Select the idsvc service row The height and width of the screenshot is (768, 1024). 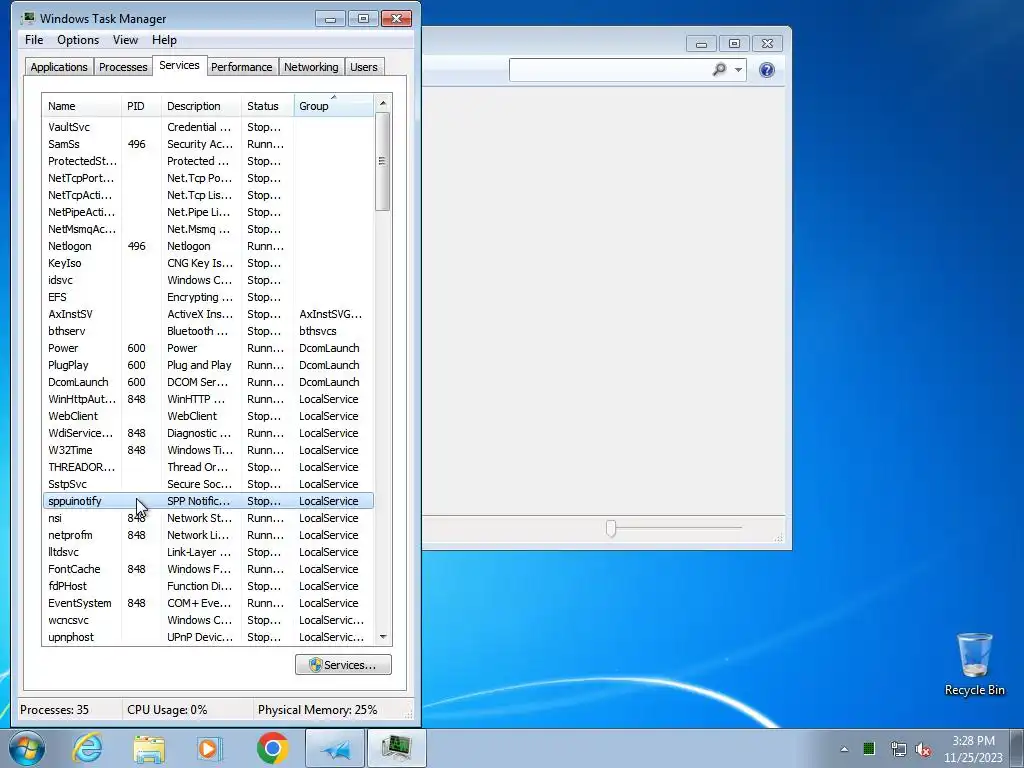point(208,280)
